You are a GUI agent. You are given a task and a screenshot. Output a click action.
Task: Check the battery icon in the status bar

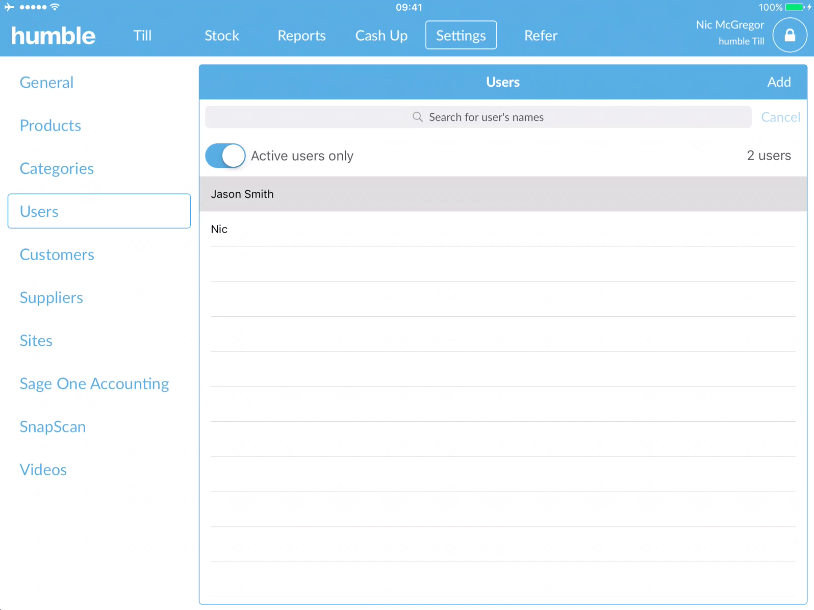pyautogui.click(x=795, y=7)
